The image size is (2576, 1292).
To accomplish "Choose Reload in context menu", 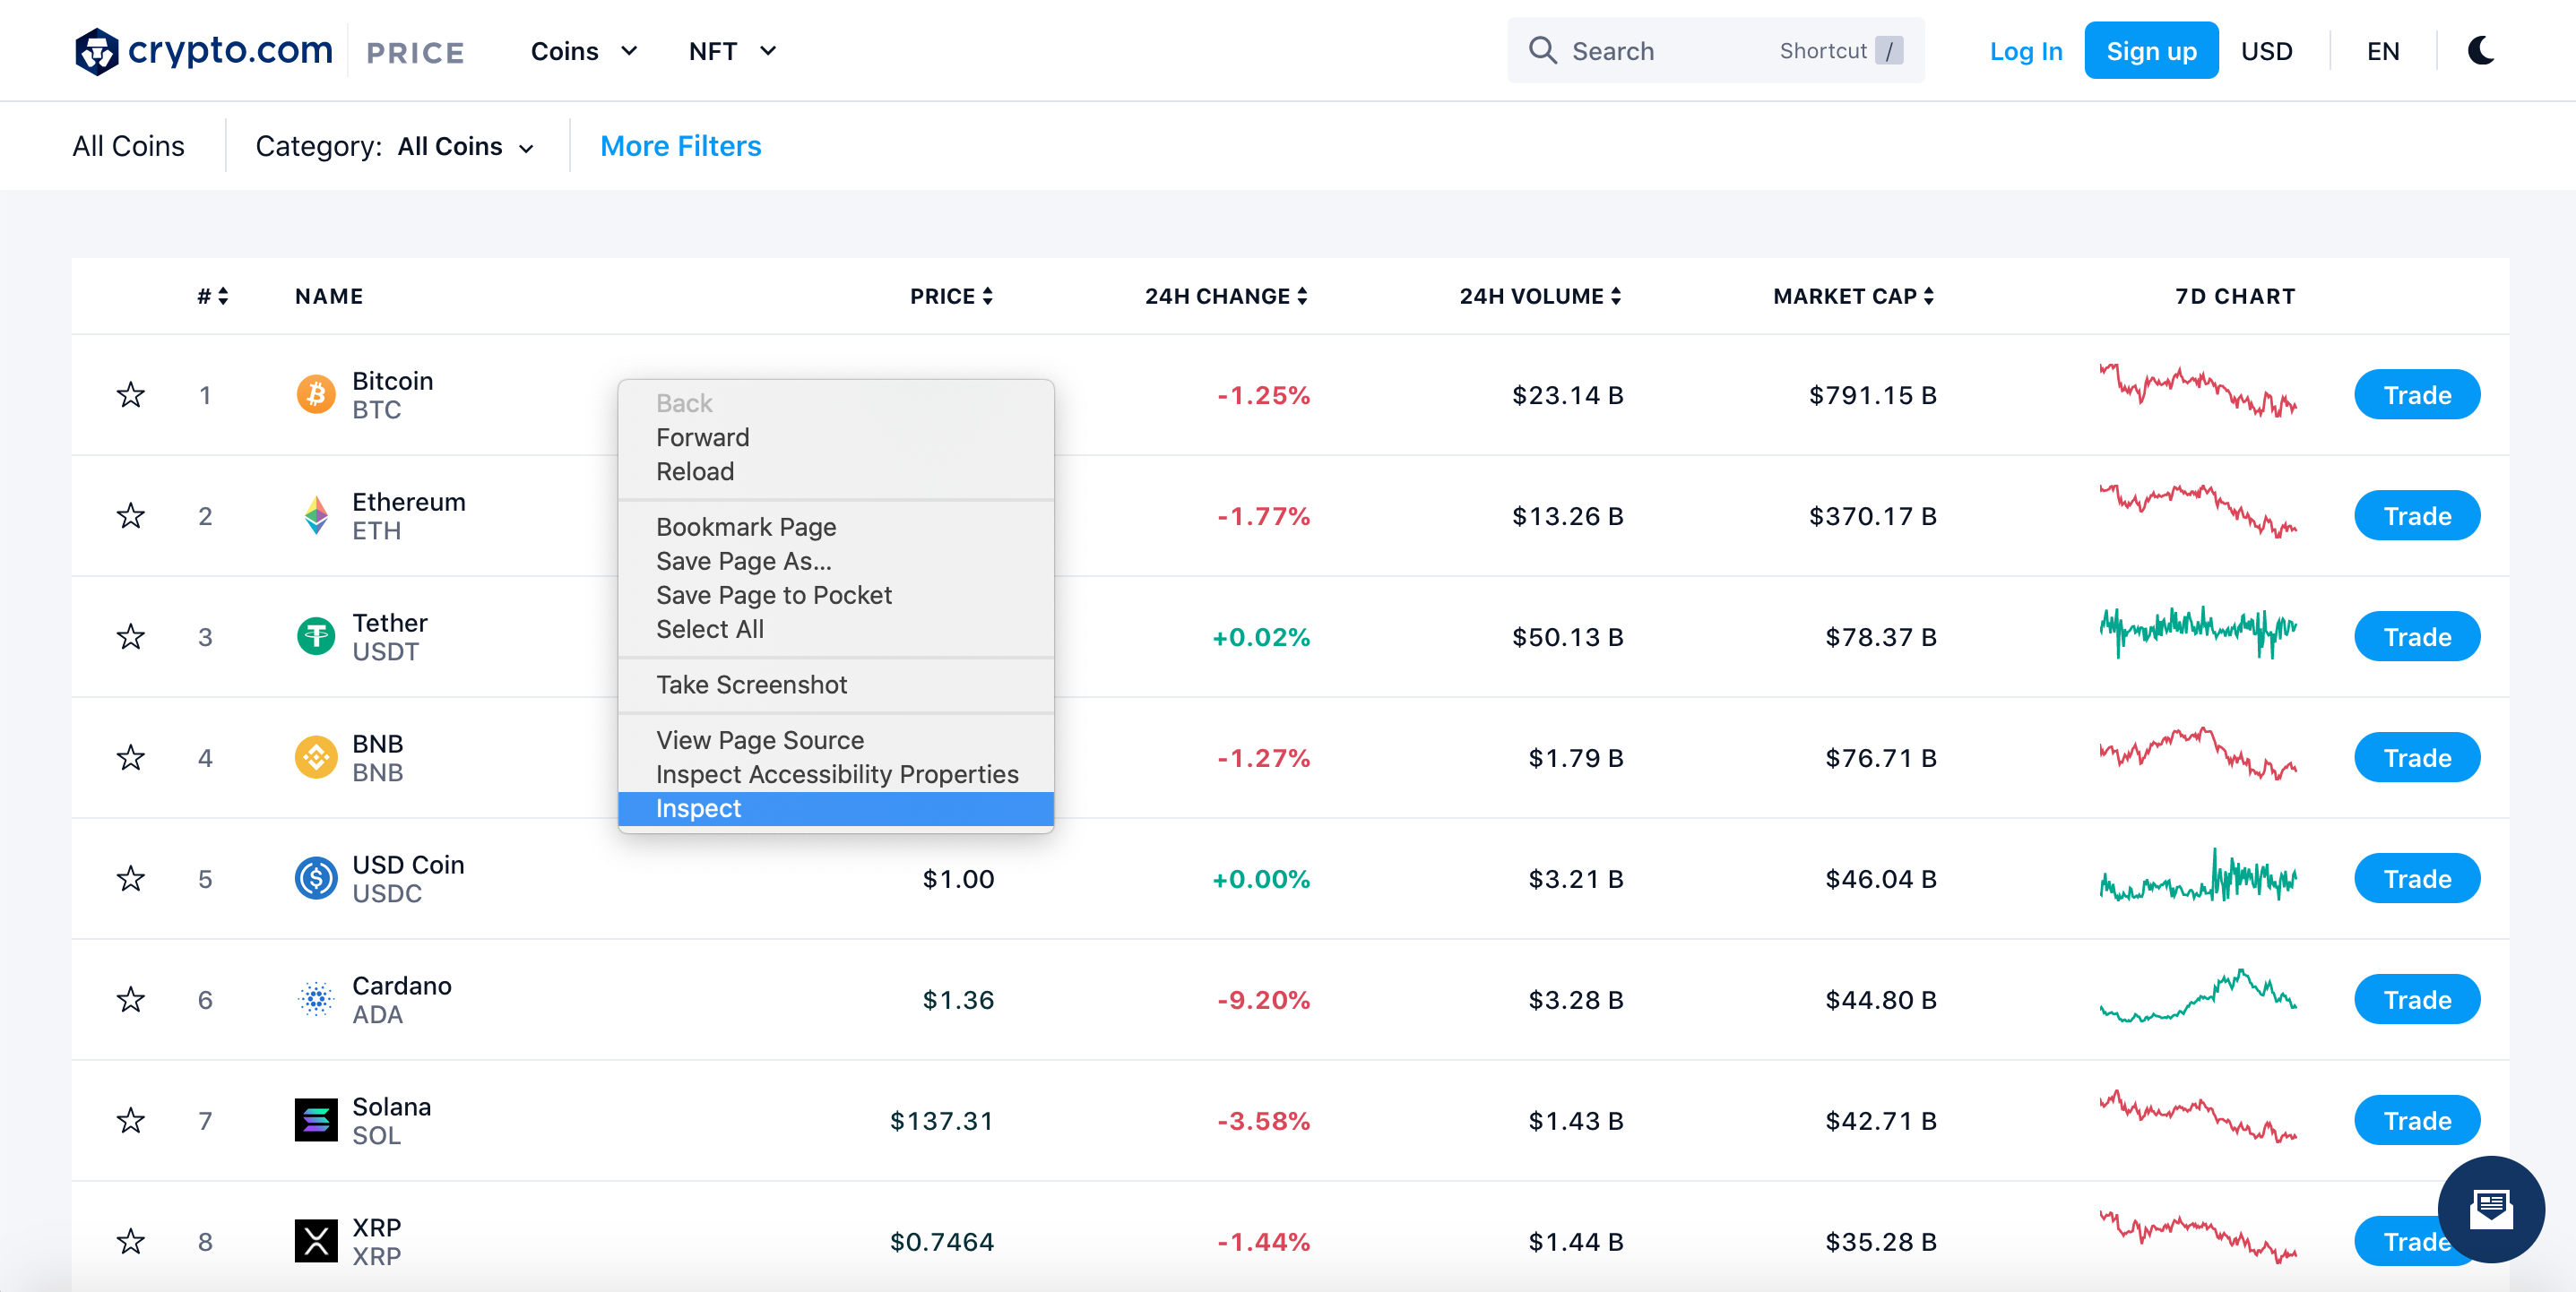I will [x=836, y=471].
